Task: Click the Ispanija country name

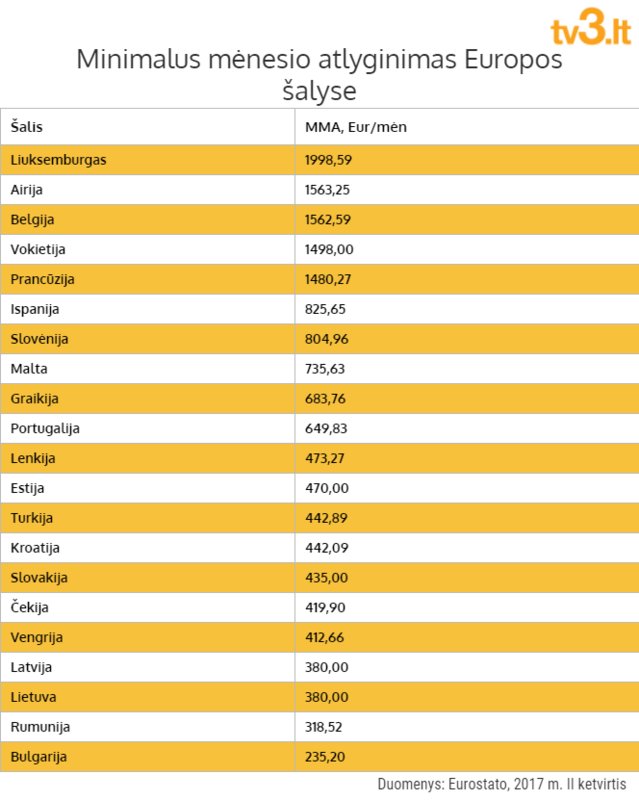Action: pyautogui.click(x=35, y=310)
